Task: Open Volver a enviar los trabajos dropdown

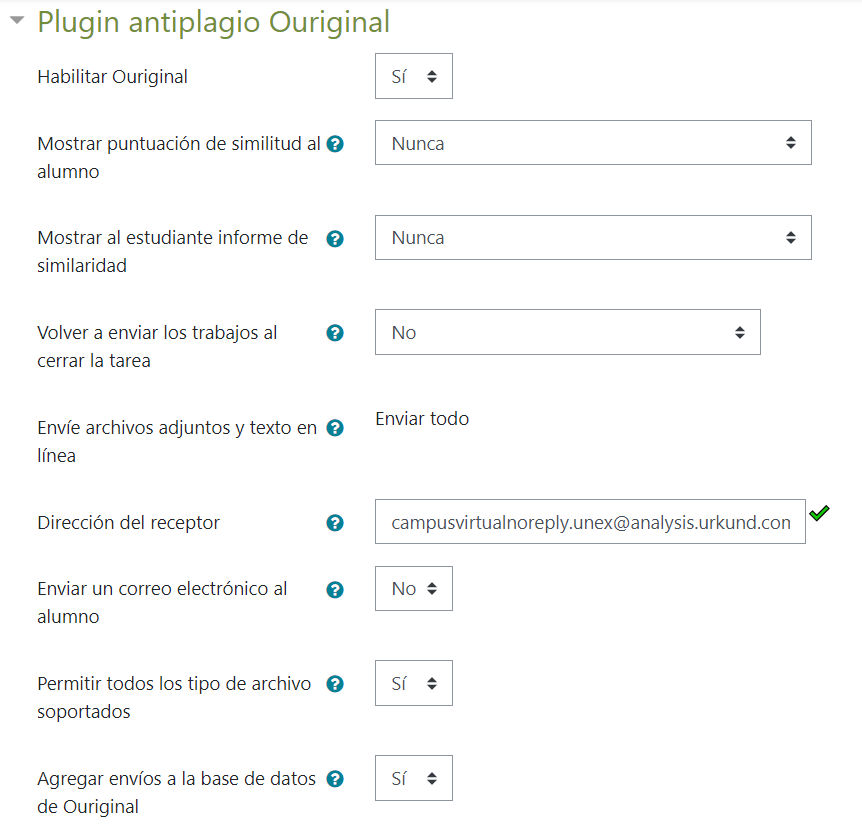Action: [567, 332]
